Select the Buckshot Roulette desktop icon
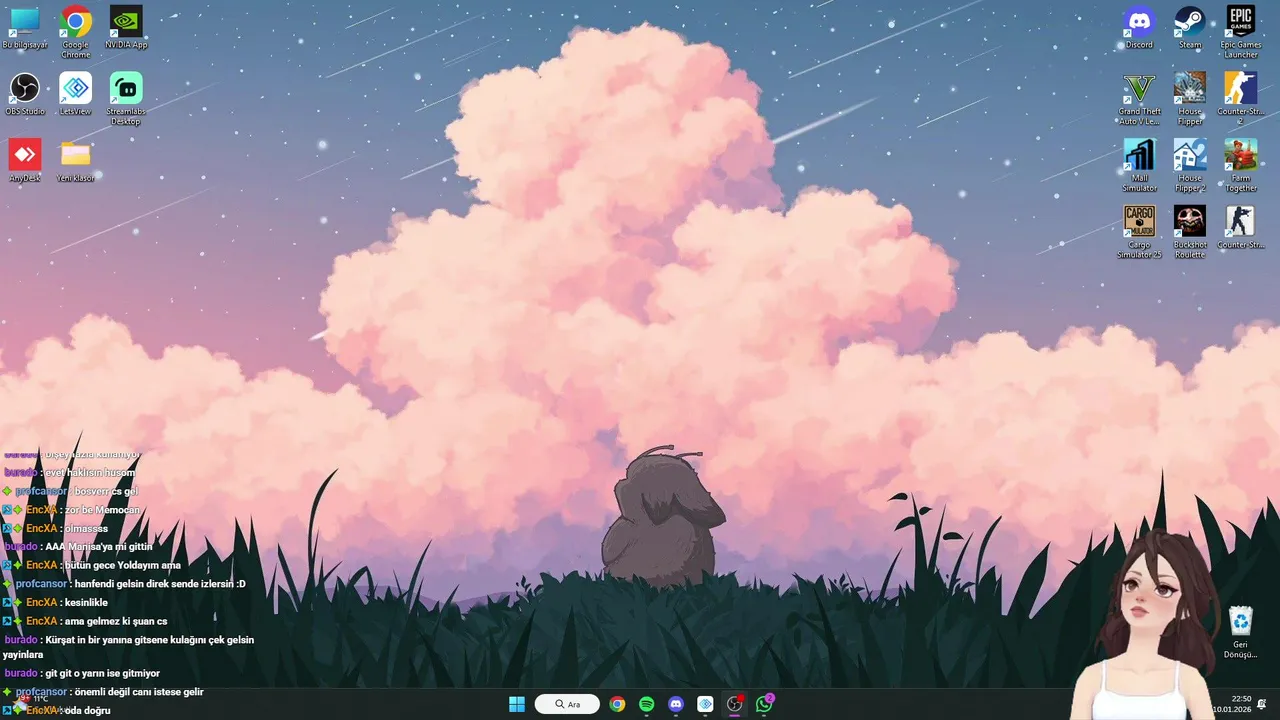The width and height of the screenshot is (1280, 720). click(x=1190, y=232)
